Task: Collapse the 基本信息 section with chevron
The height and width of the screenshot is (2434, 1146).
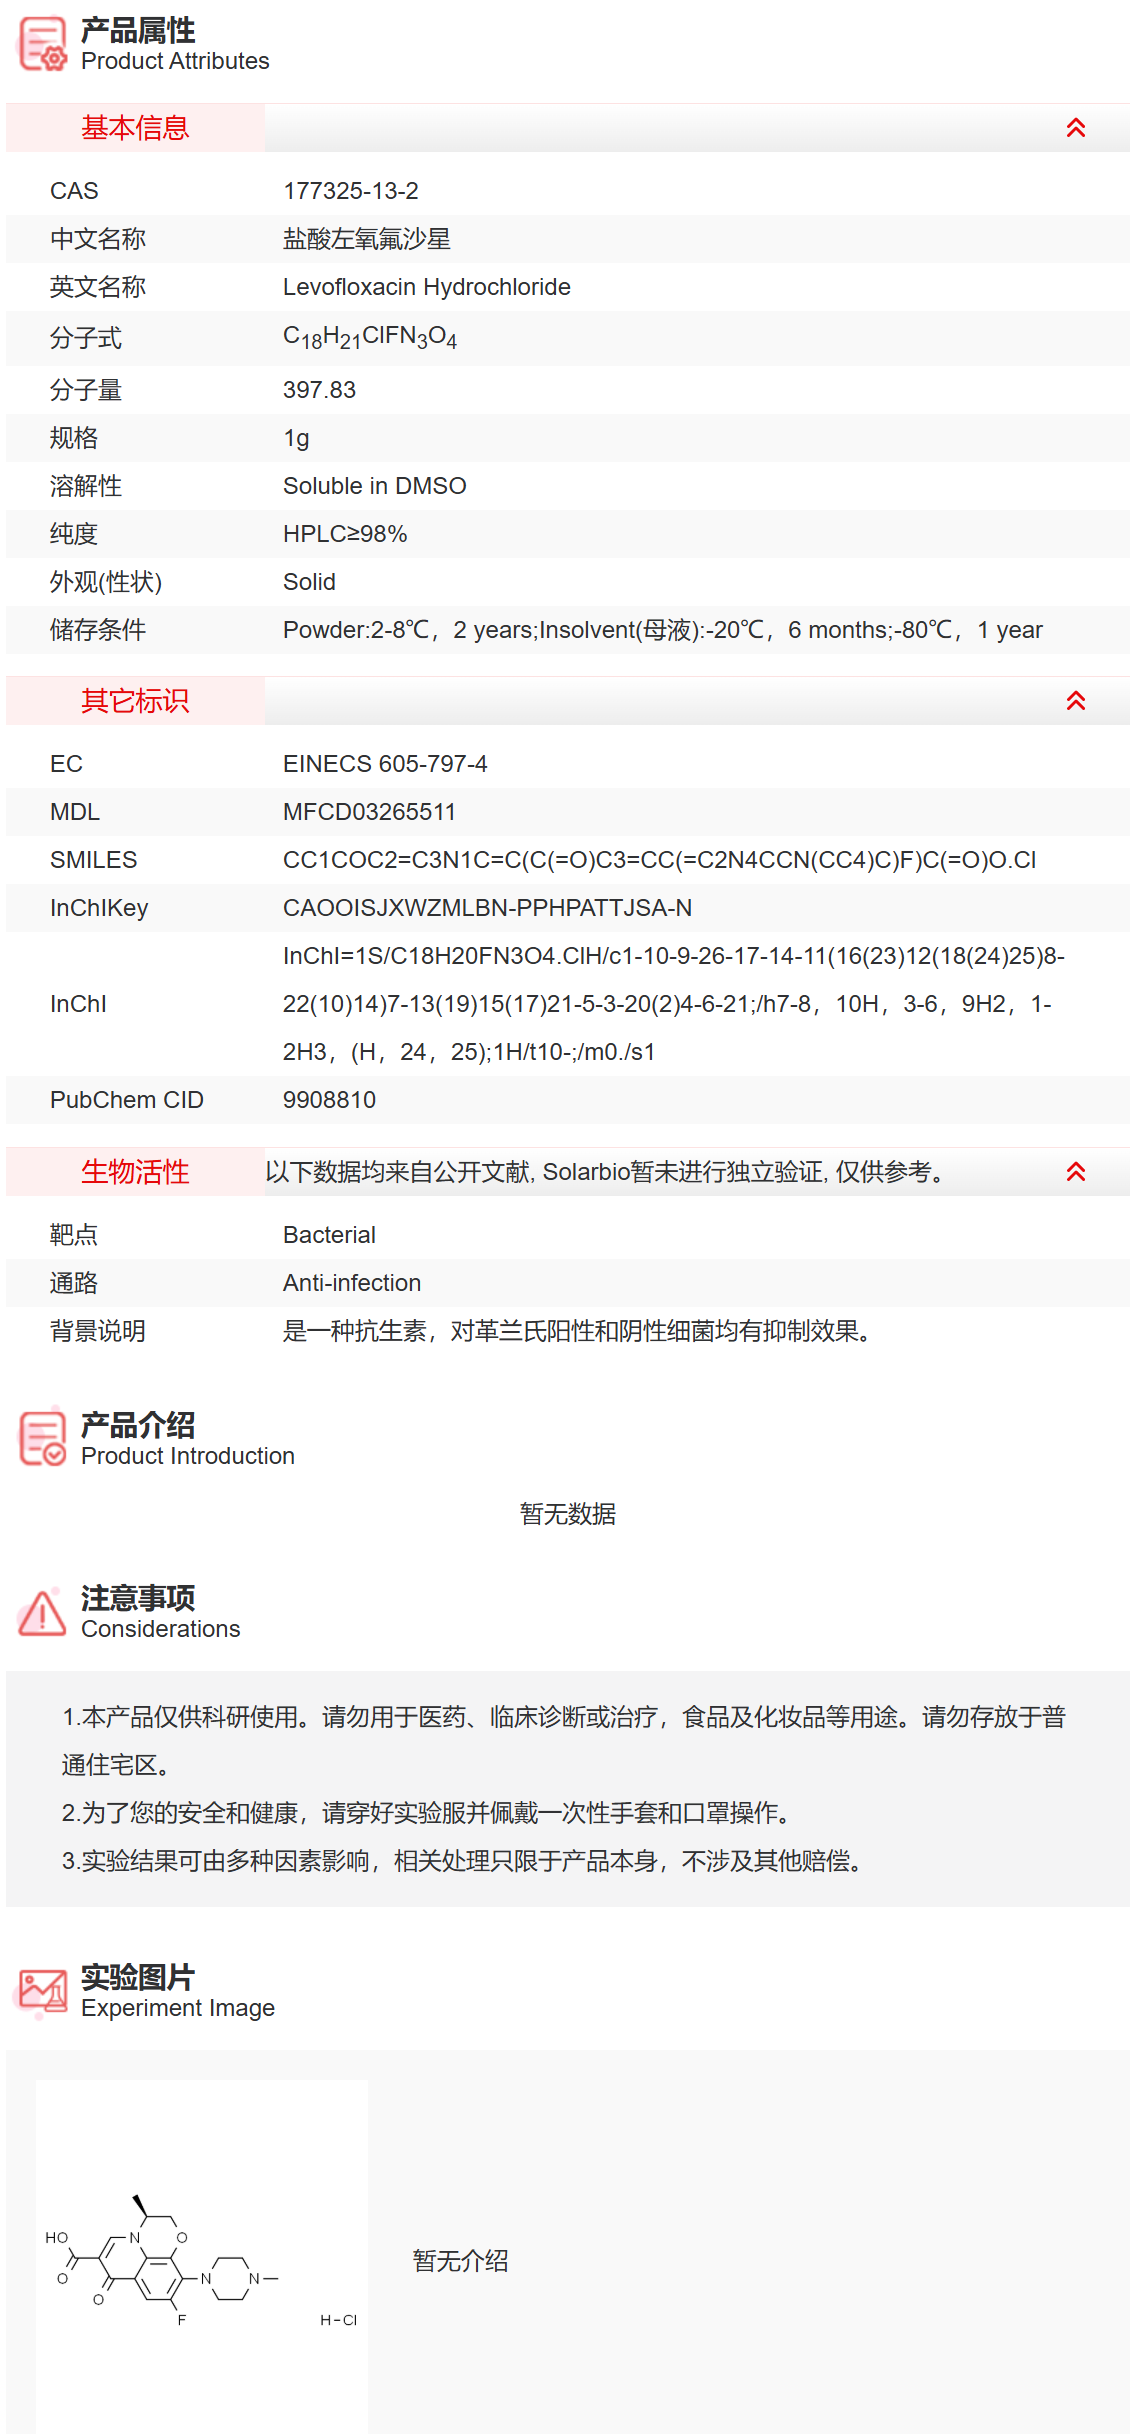Action: 1076,128
